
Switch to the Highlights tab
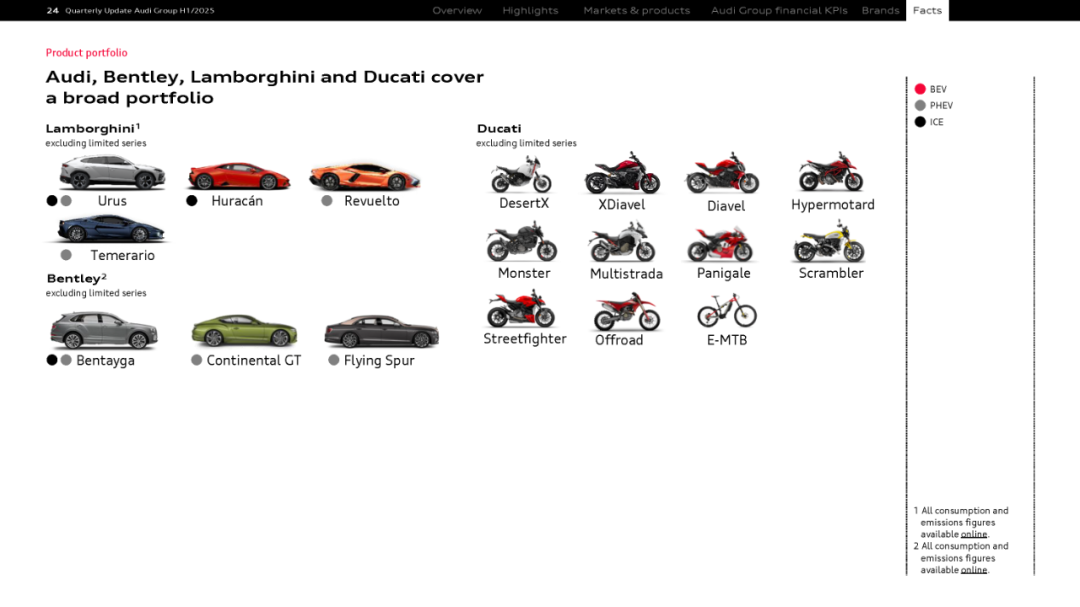530,11
